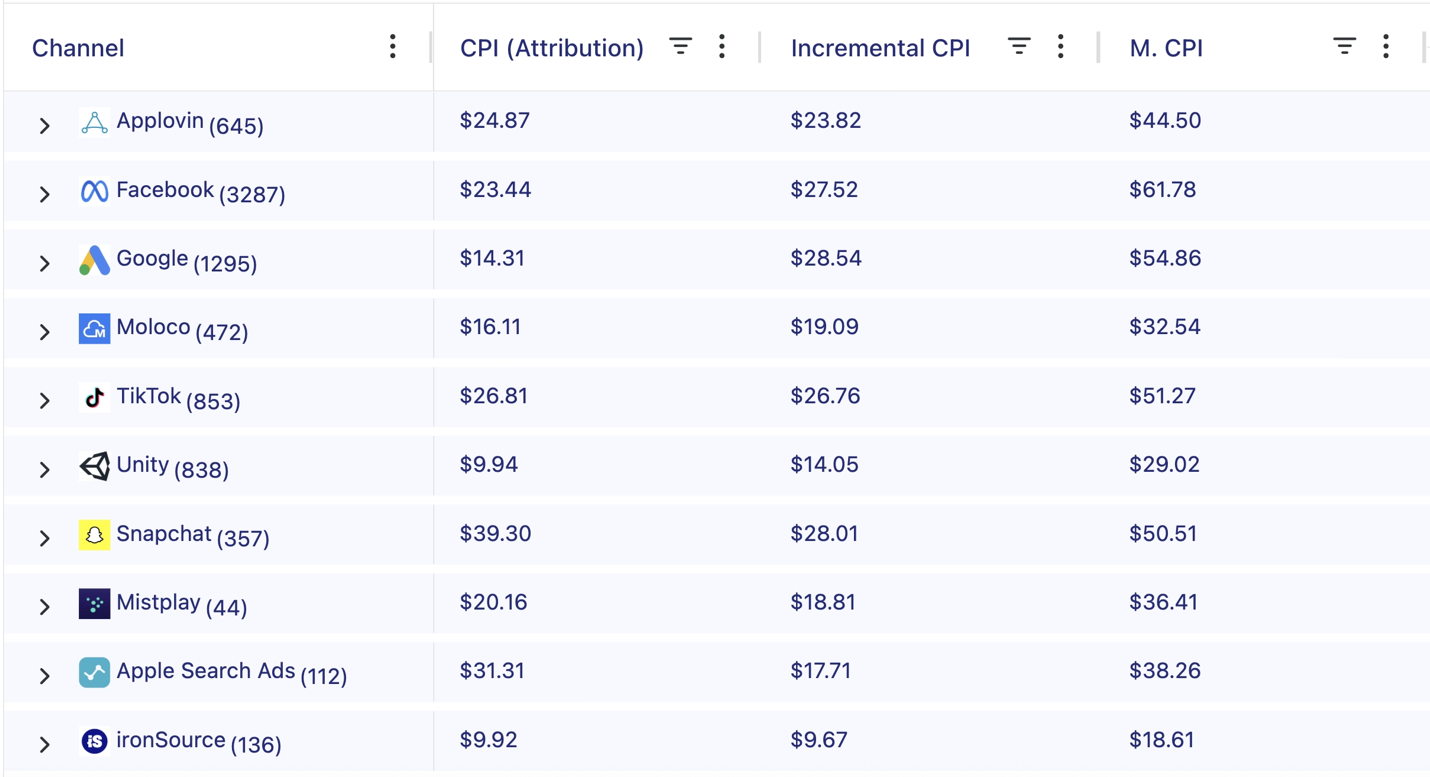Open filter for M. CPI column

(1345, 46)
